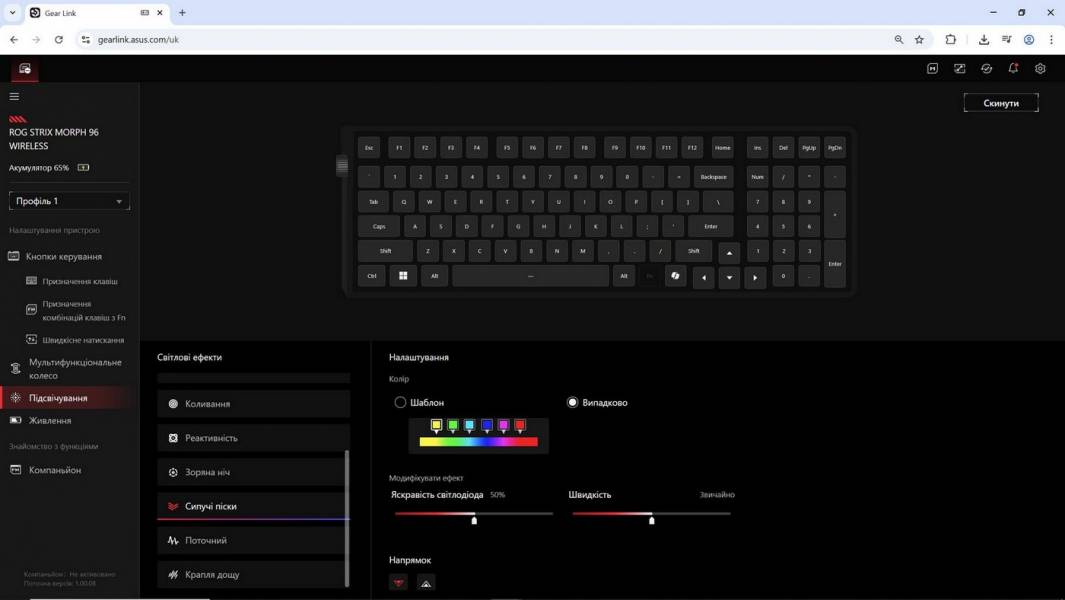The height and width of the screenshot is (600, 1065).
Task: Reload the Gear Link page
Action: tap(59, 39)
